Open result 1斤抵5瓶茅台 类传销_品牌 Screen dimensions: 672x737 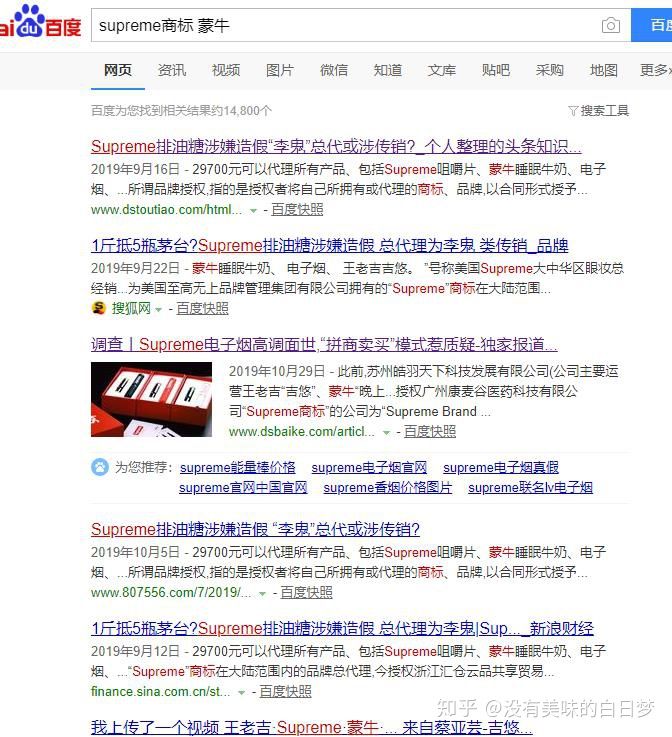[330, 246]
